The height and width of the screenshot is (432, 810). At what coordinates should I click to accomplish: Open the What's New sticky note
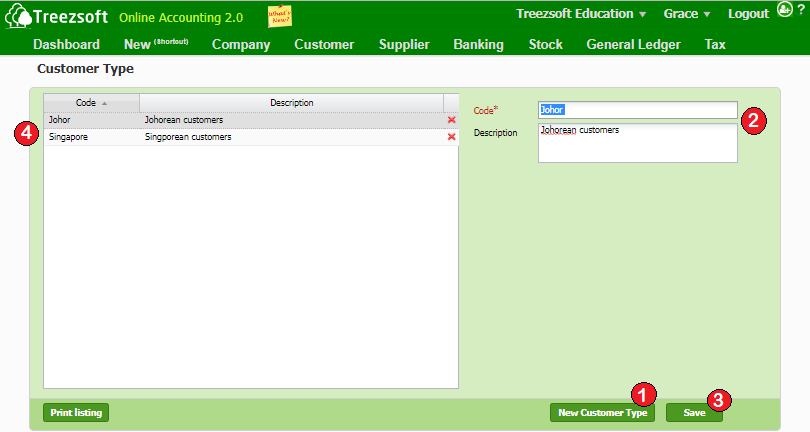click(280, 16)
